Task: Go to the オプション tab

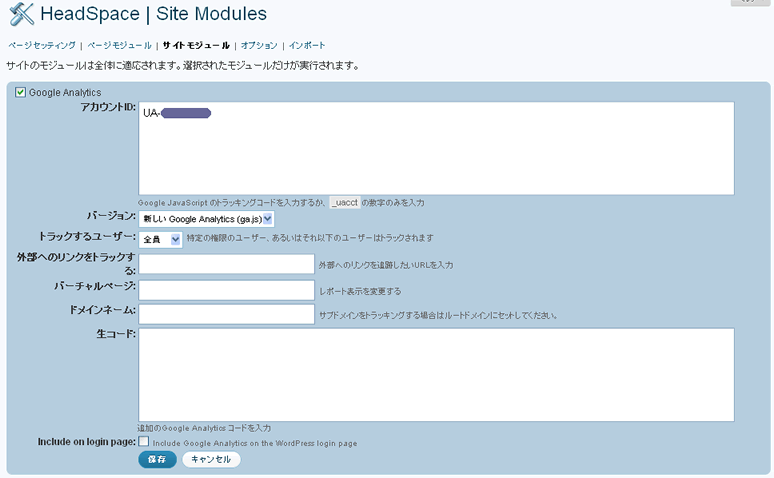Action: point(259,45)
